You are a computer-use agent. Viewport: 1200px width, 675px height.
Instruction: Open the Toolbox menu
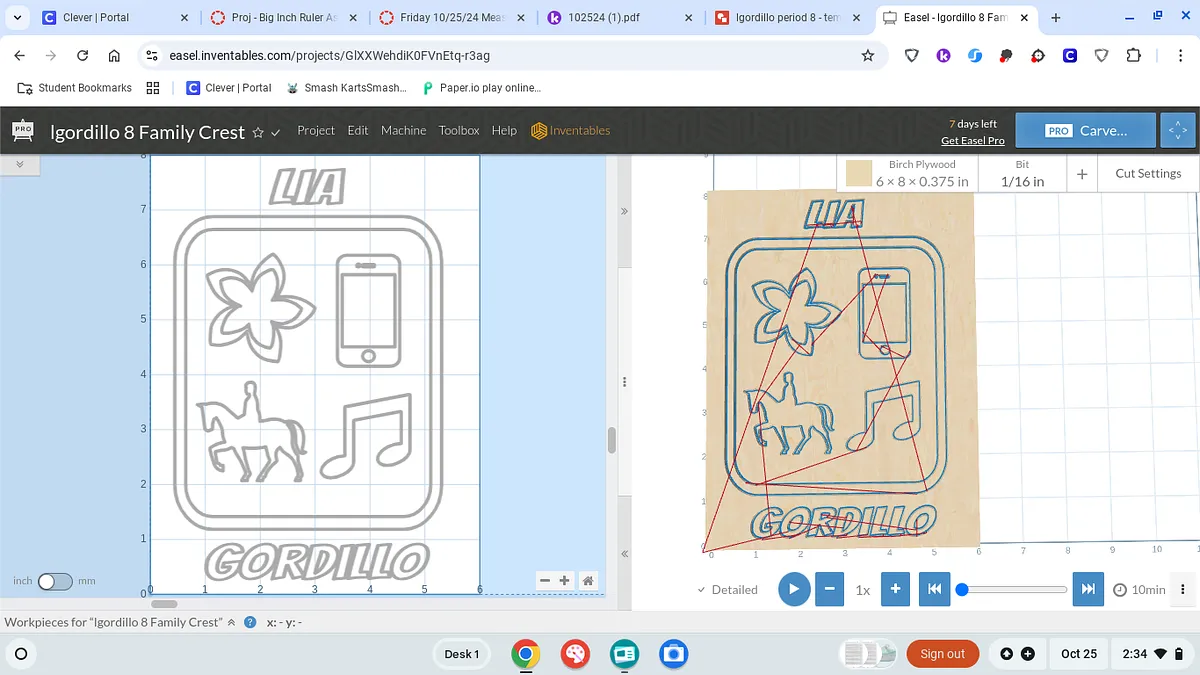pyautogui.click(x=459, y=131)
